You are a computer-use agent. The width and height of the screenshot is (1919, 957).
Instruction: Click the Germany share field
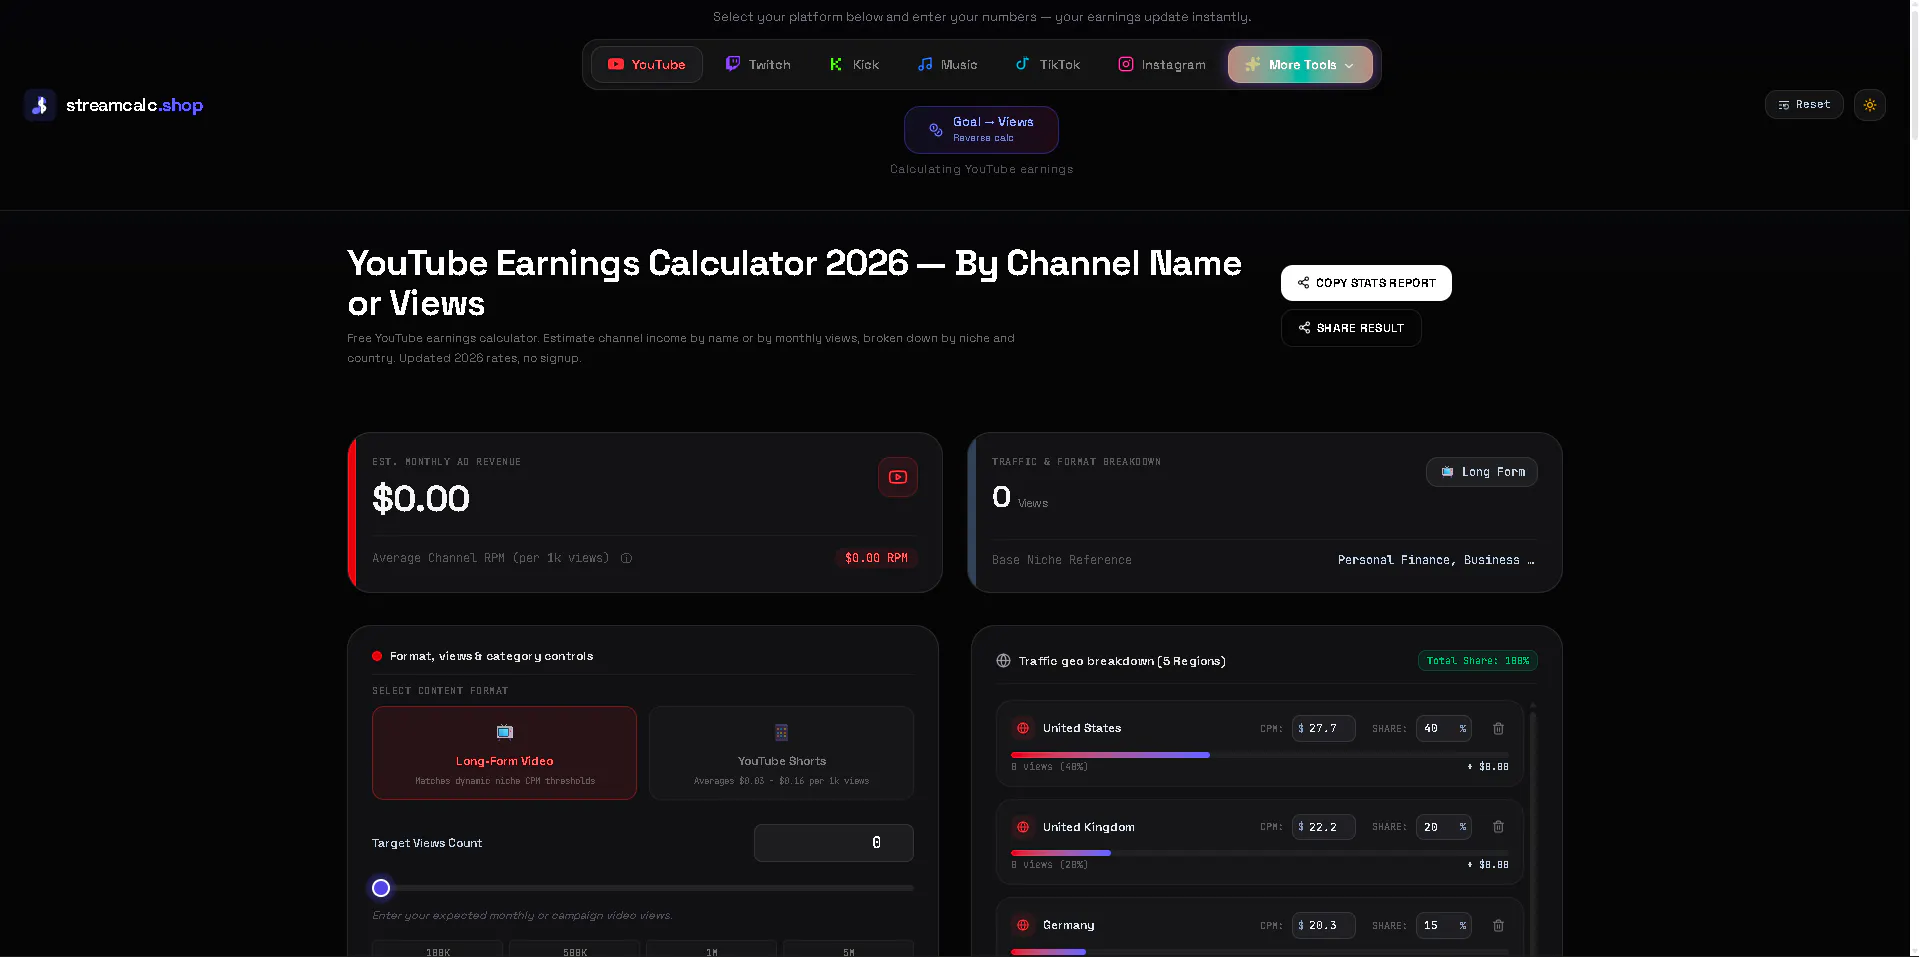point(1444,926)
